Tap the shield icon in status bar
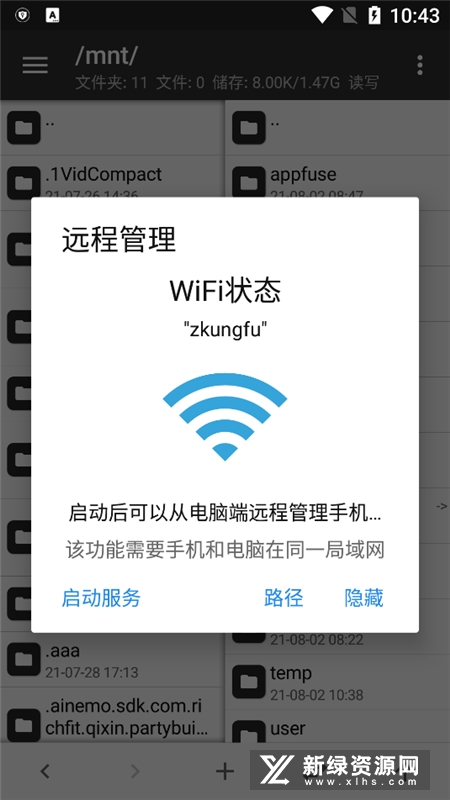 point(22,15)
